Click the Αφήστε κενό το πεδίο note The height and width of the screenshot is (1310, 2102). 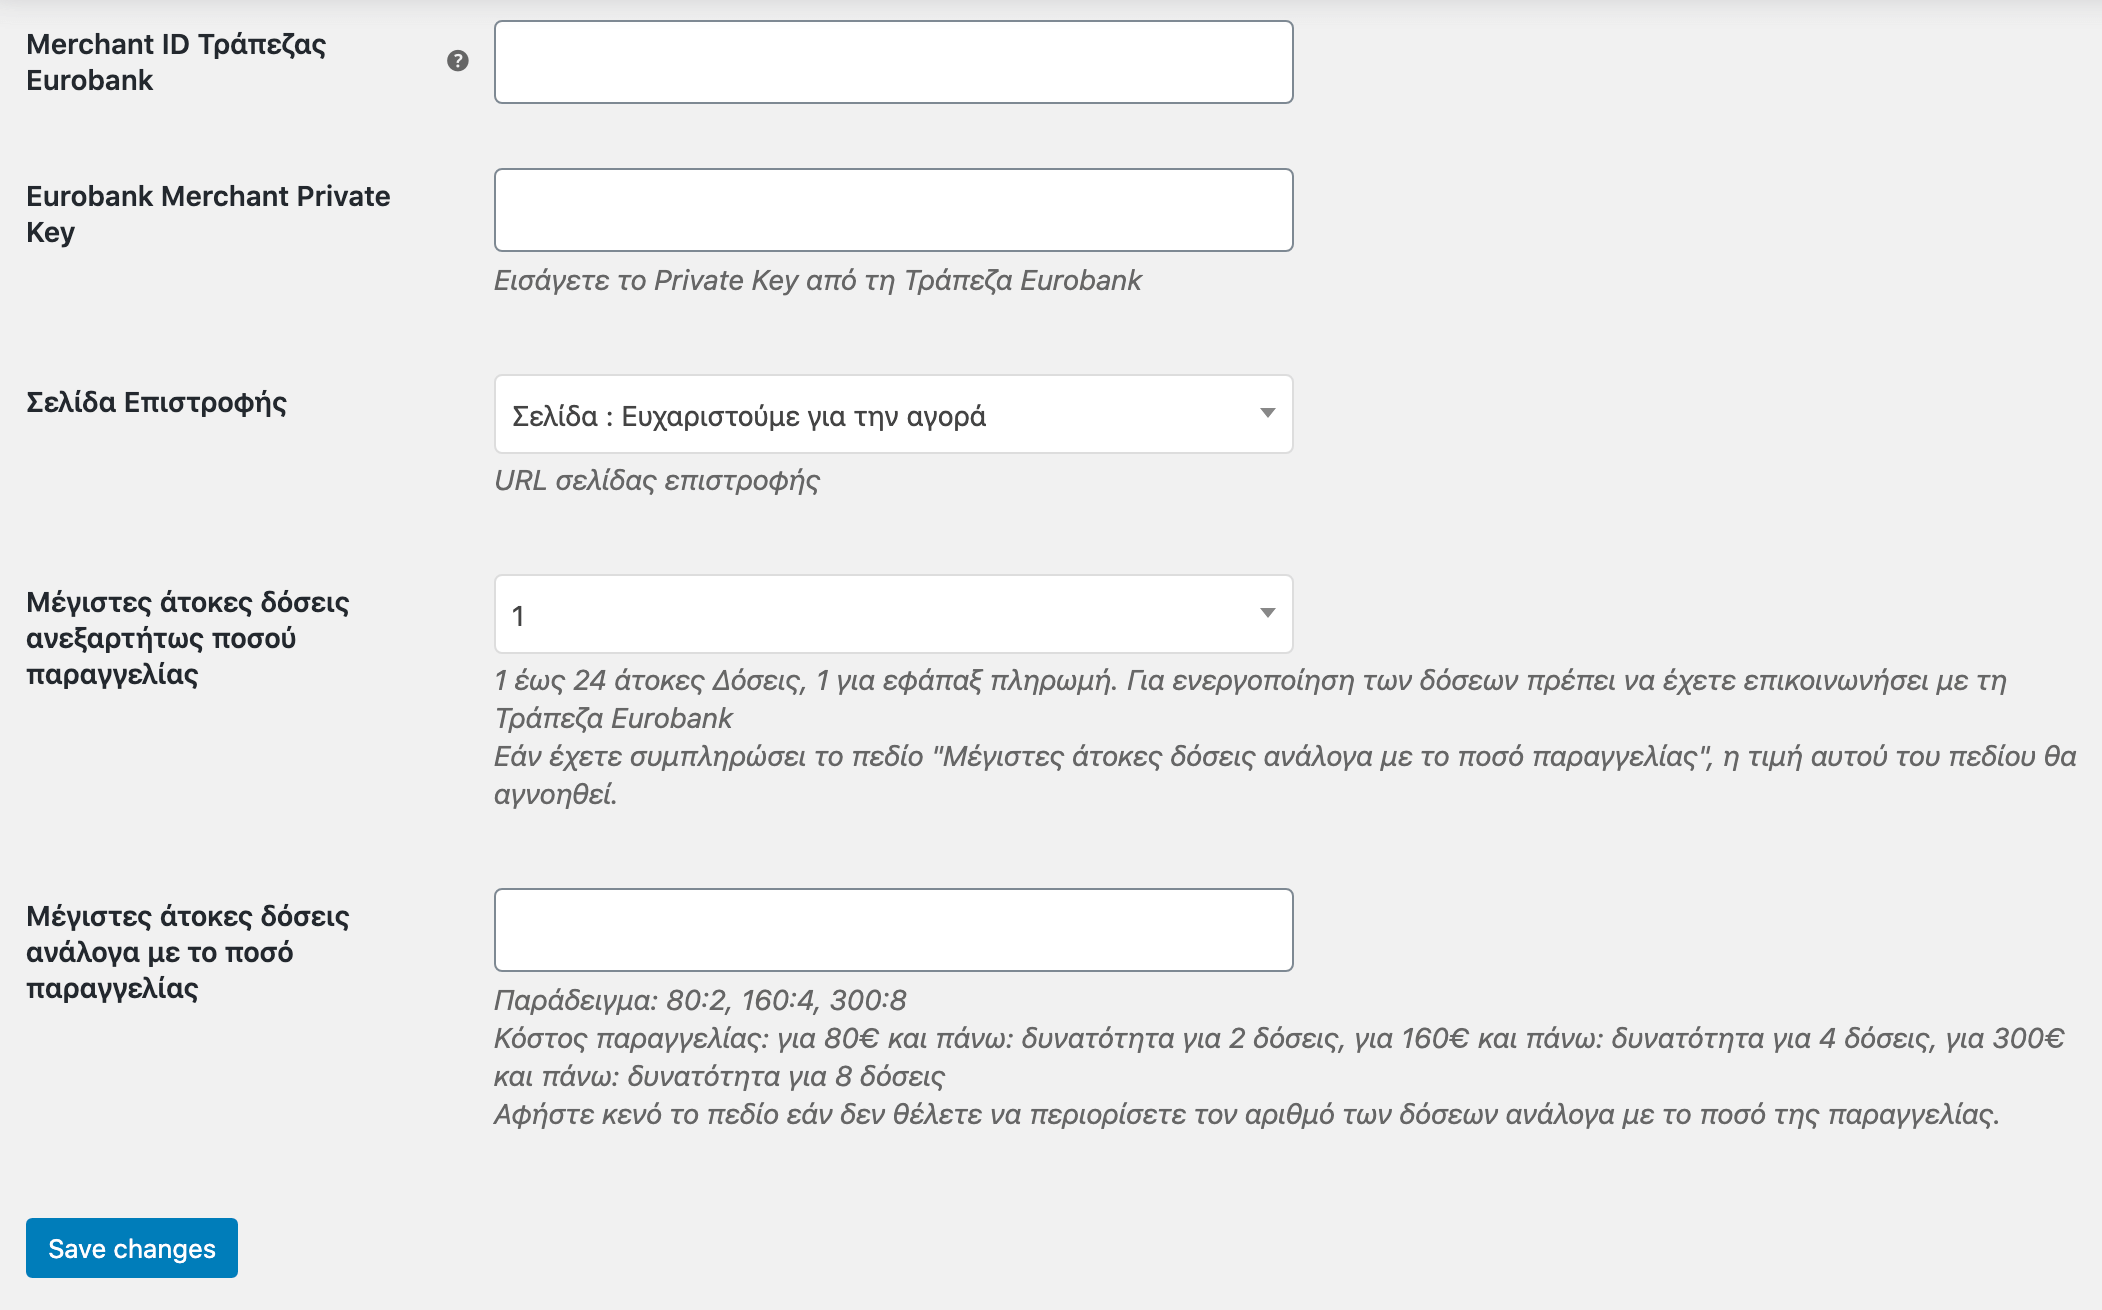pyautogui.click(x=1246, y=1114)
